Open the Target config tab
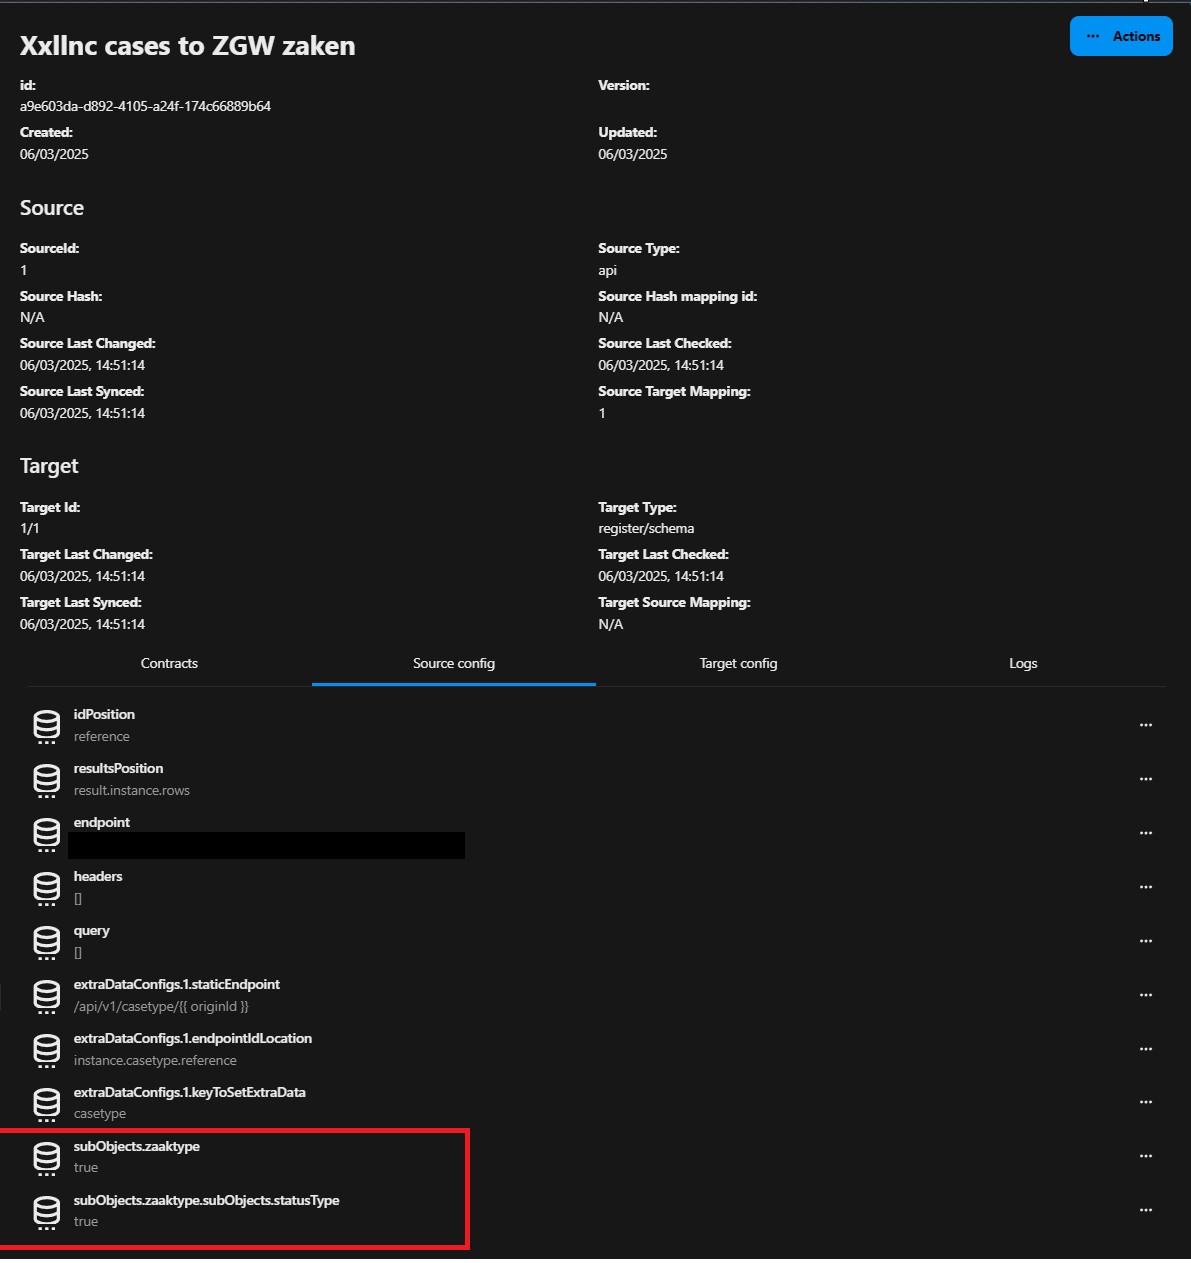The width and height of the screenshot is (1191, 1263). pyautogui.click(x=738, y=663)
